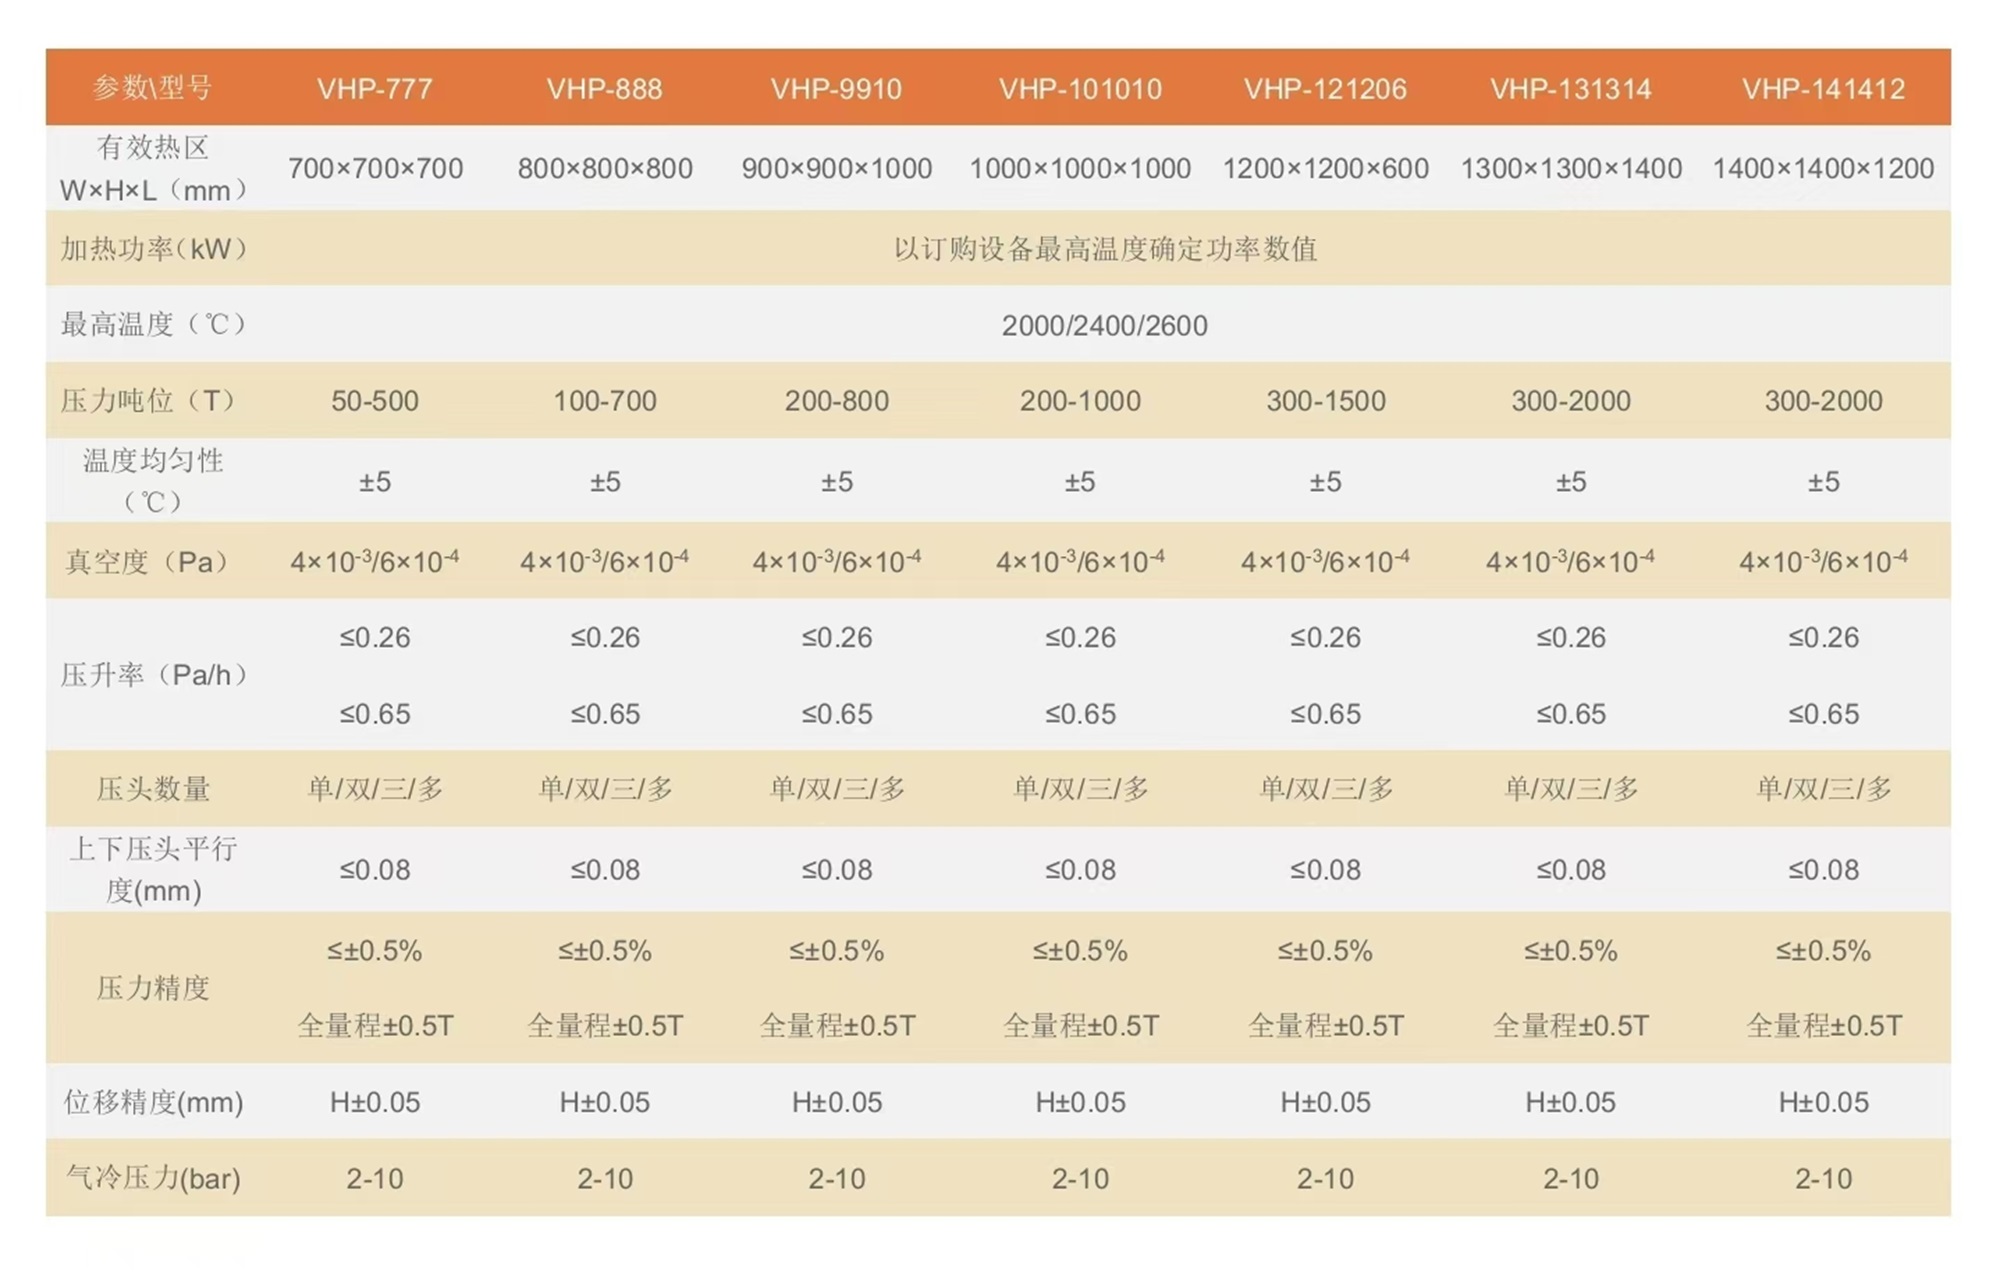Click the 700×700×700 dimension cell
The width and height of the screenshot is (2000, 1279).
375,168
